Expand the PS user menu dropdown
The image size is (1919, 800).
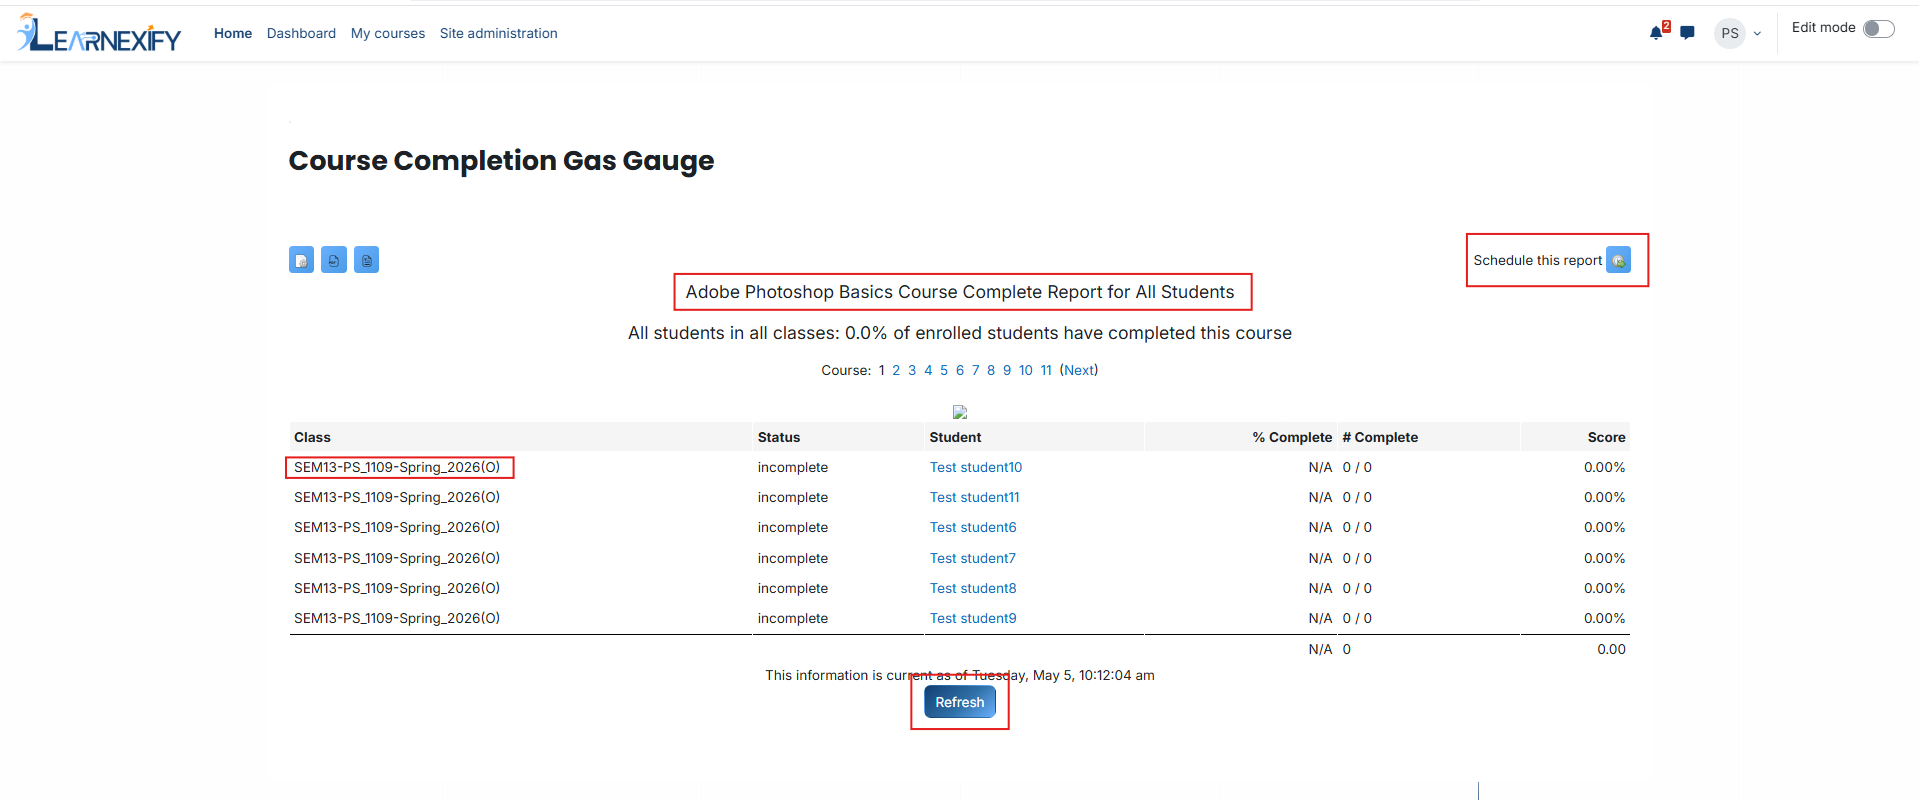tap(1739, 33)
